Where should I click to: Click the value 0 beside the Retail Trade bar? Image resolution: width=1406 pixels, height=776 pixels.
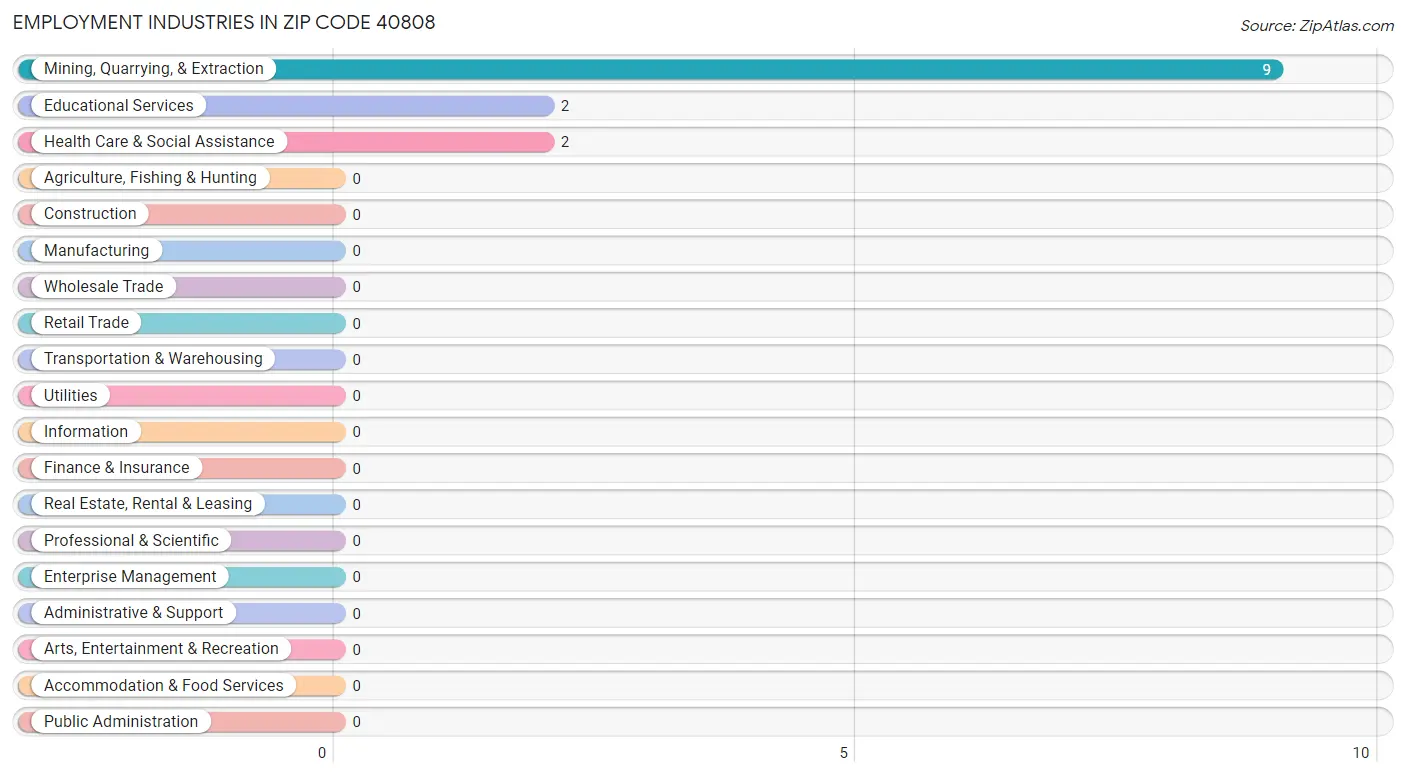pos(356,324)
